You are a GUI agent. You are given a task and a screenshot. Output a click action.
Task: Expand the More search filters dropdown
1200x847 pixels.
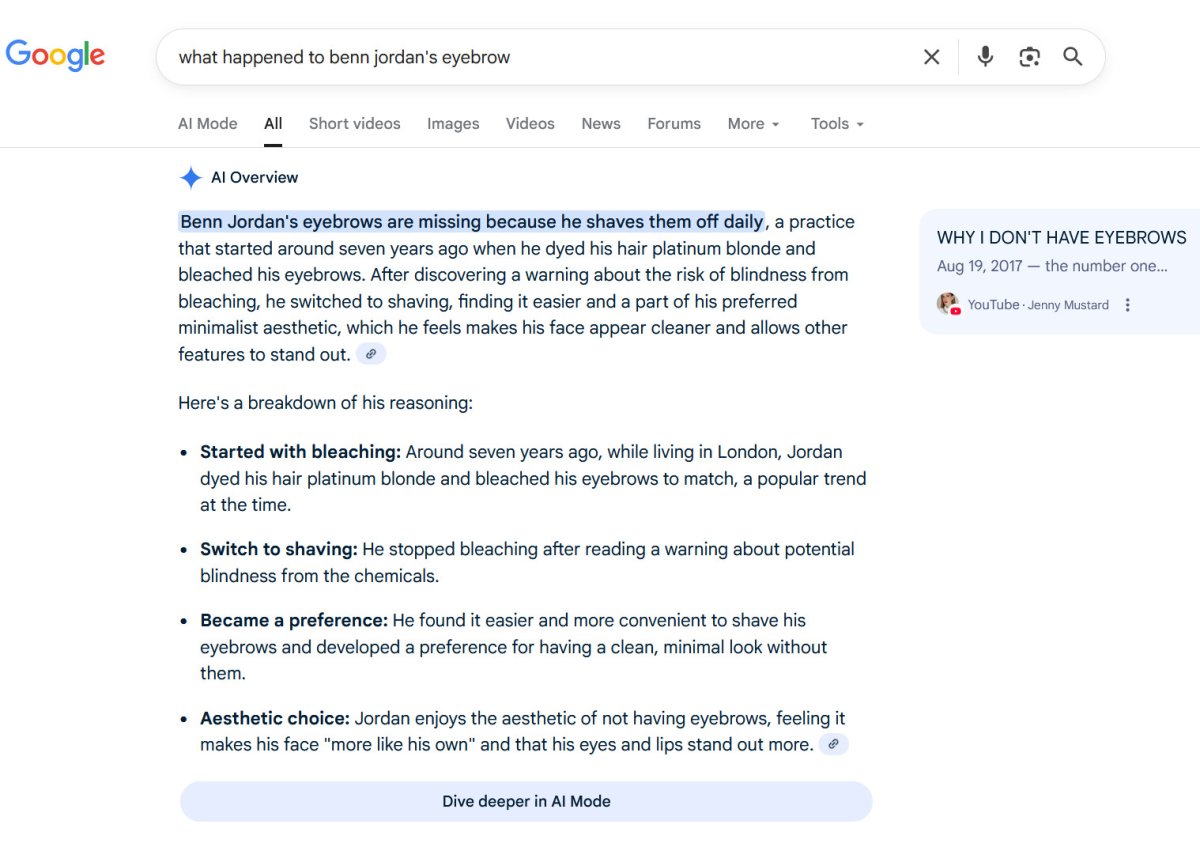pyautogui.click(x=753, y=124)
